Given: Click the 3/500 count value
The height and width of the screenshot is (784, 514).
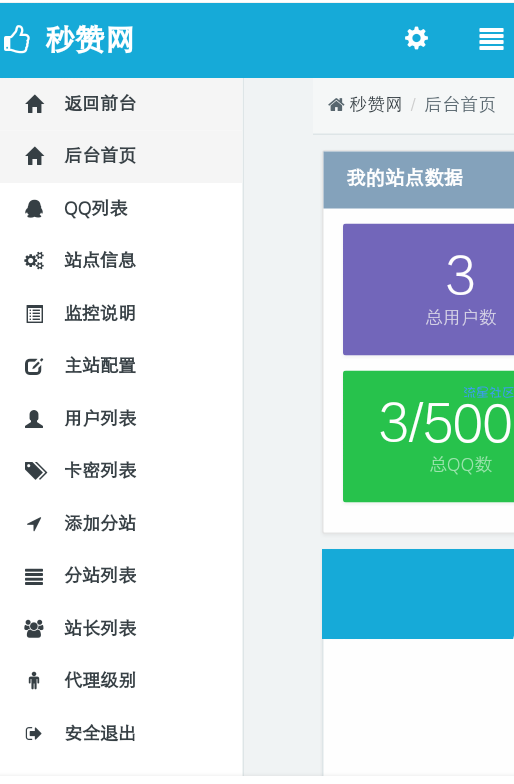Looking at the screenshot, I should (445, 424).
